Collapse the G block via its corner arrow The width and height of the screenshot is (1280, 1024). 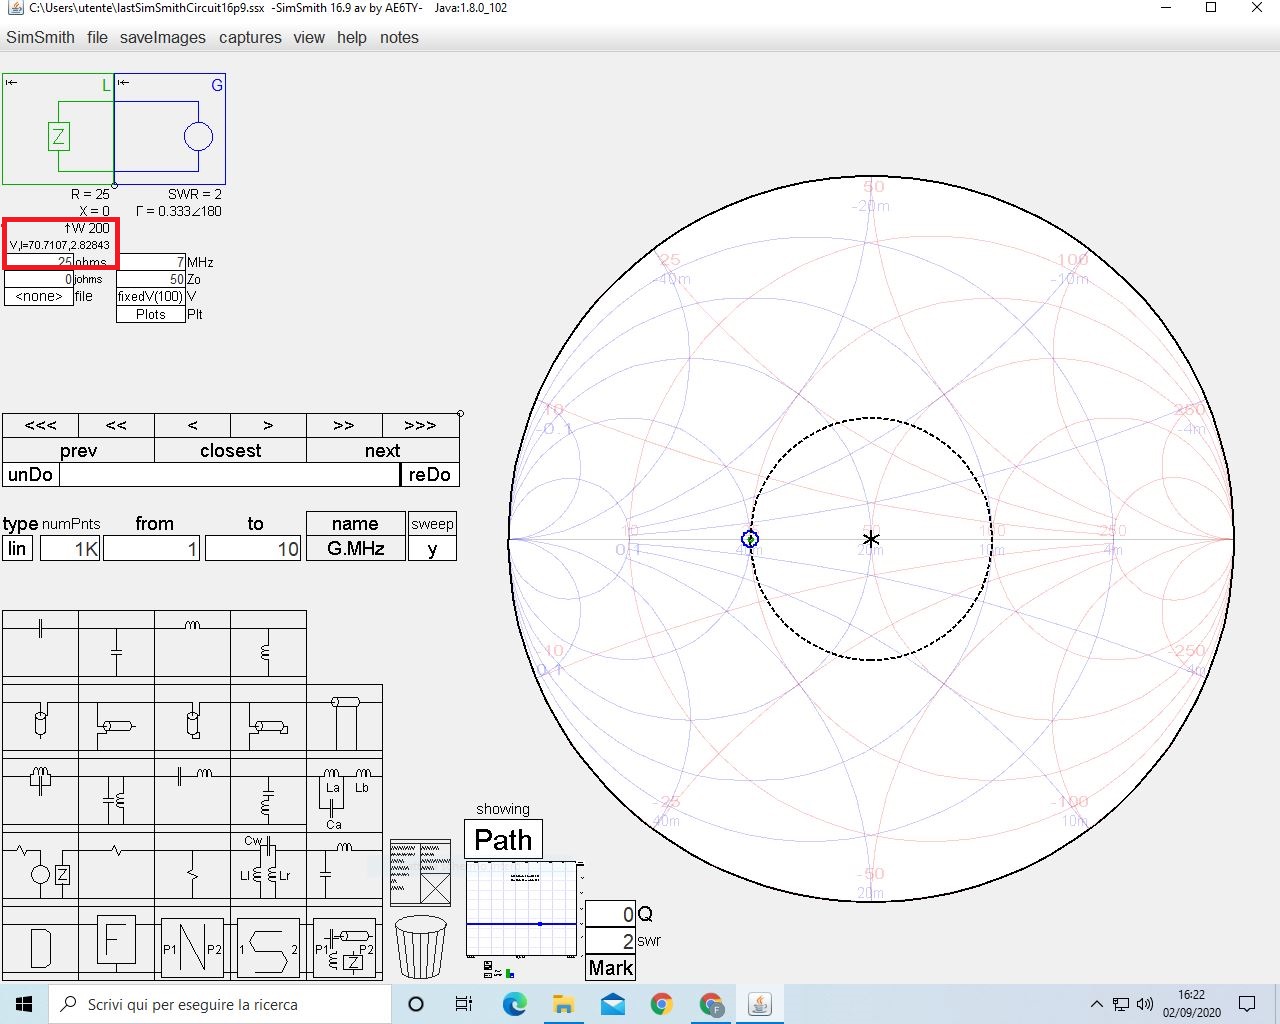point(123,83)
